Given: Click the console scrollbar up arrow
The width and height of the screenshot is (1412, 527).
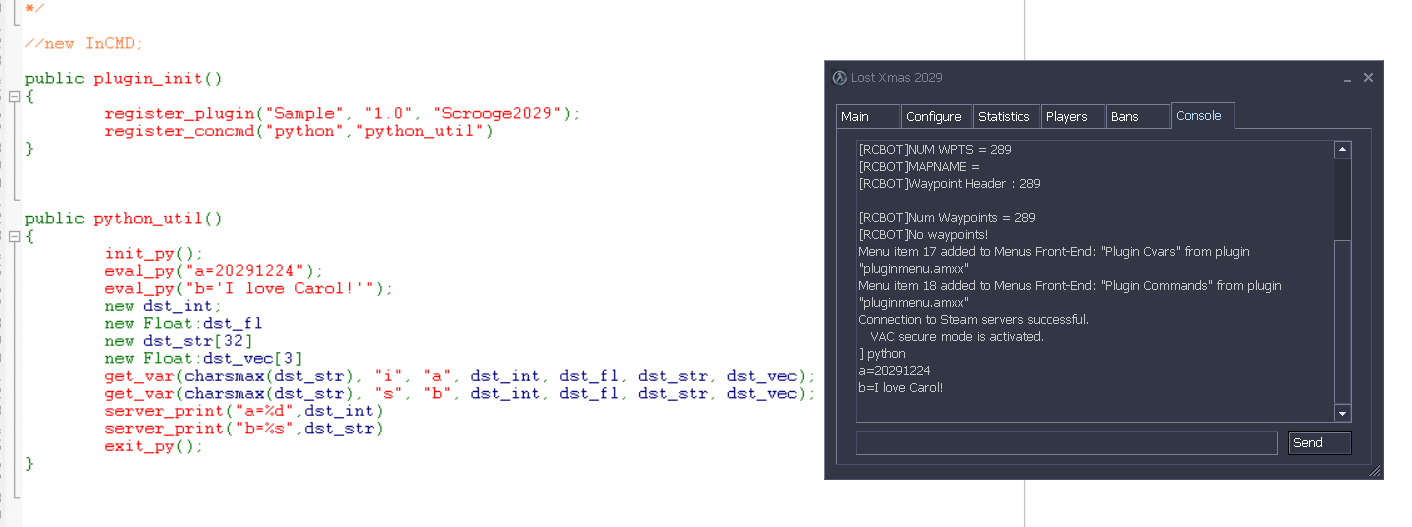Looking at the screenshot, I should (1343, 150).
